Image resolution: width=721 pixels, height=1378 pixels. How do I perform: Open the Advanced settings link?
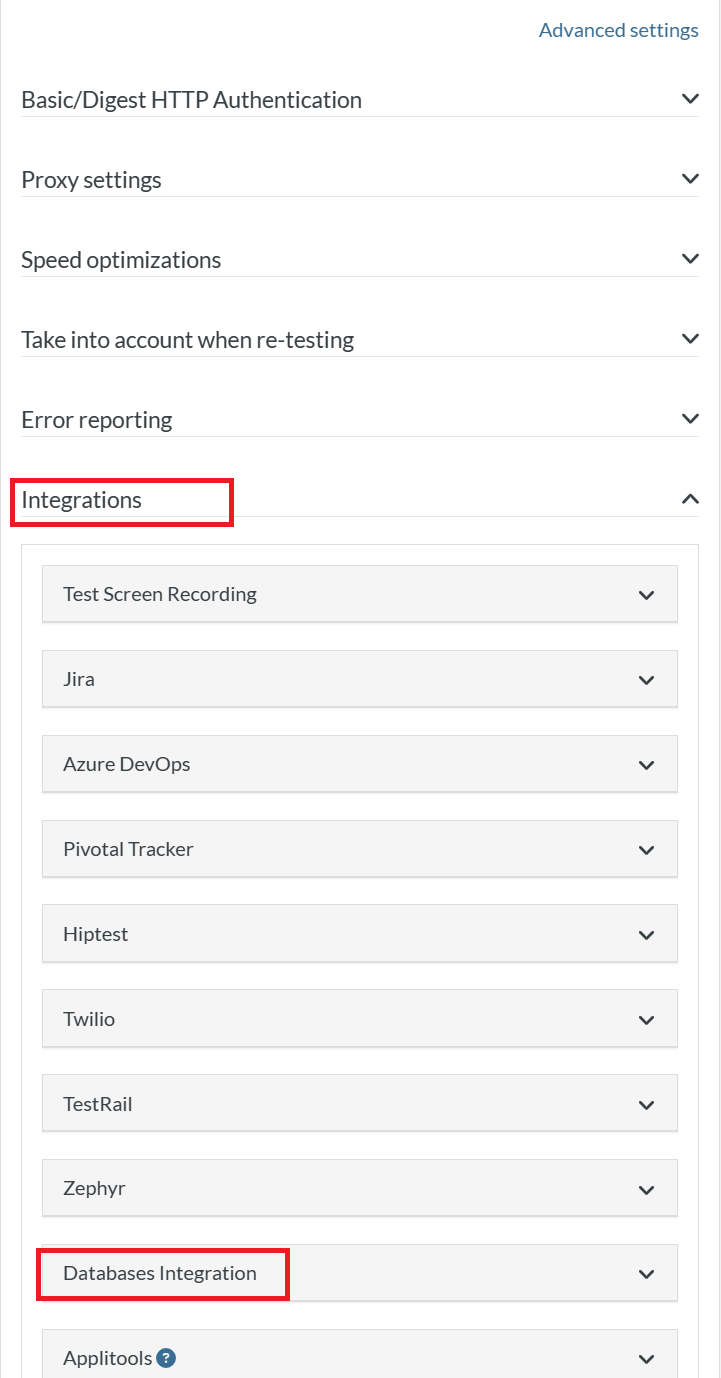[x=618, y=30]
